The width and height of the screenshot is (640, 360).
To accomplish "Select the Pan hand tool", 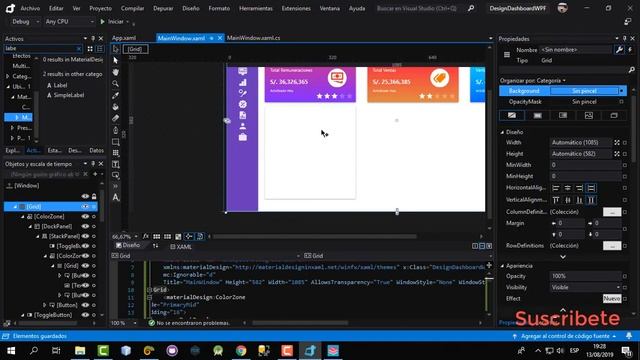I will click(116, 72).
